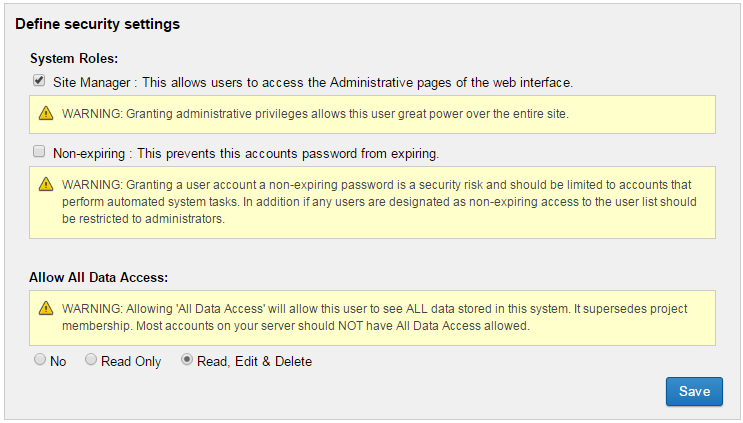Uncheck the Site Manager checkbox

(x=39, y=80)
